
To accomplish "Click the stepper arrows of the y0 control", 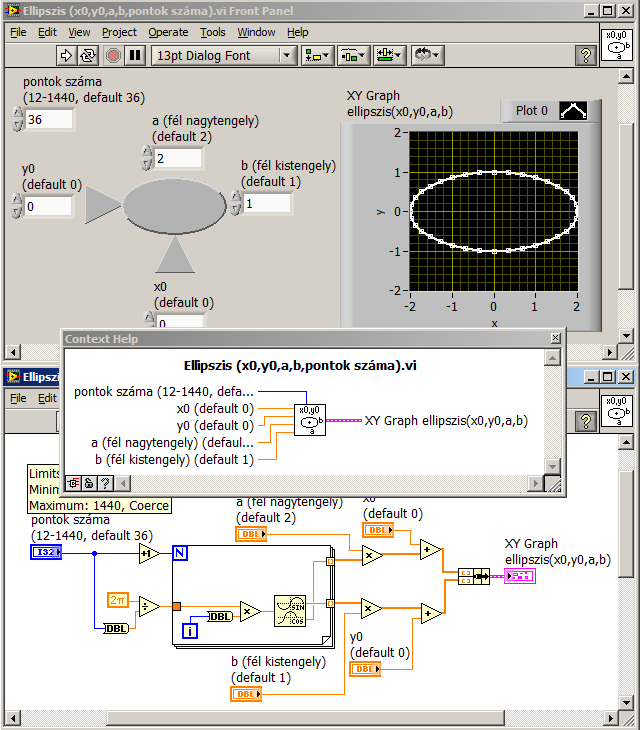I will coord(17,206).
